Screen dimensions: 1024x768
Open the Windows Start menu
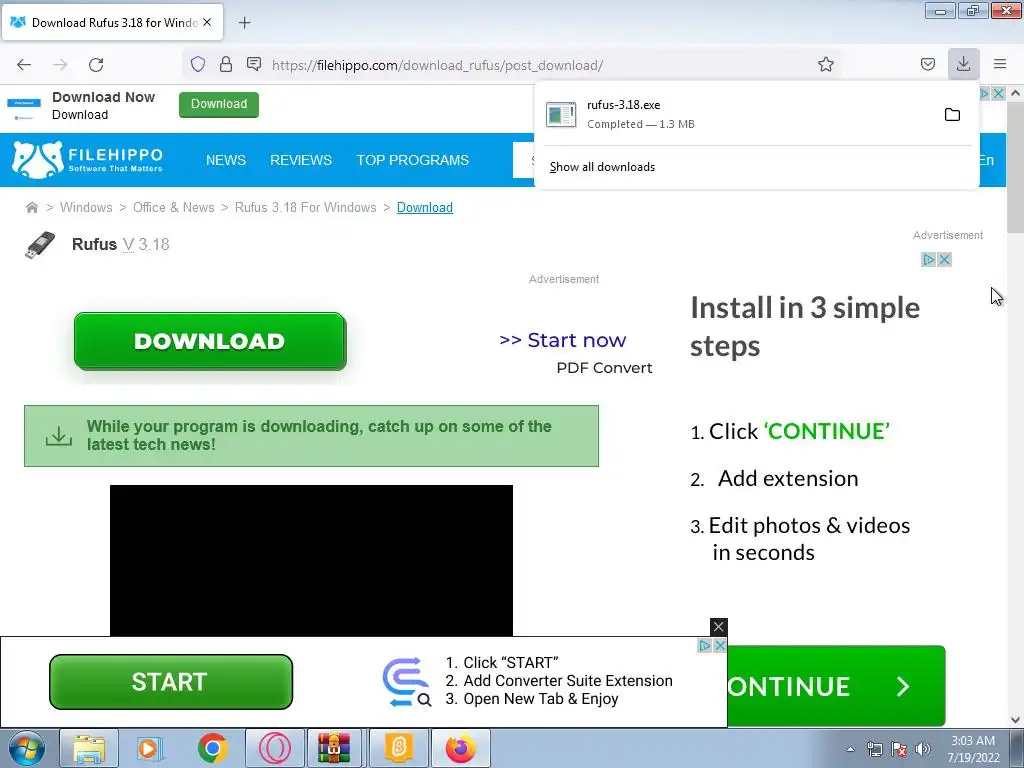click(x=27, y=748)
